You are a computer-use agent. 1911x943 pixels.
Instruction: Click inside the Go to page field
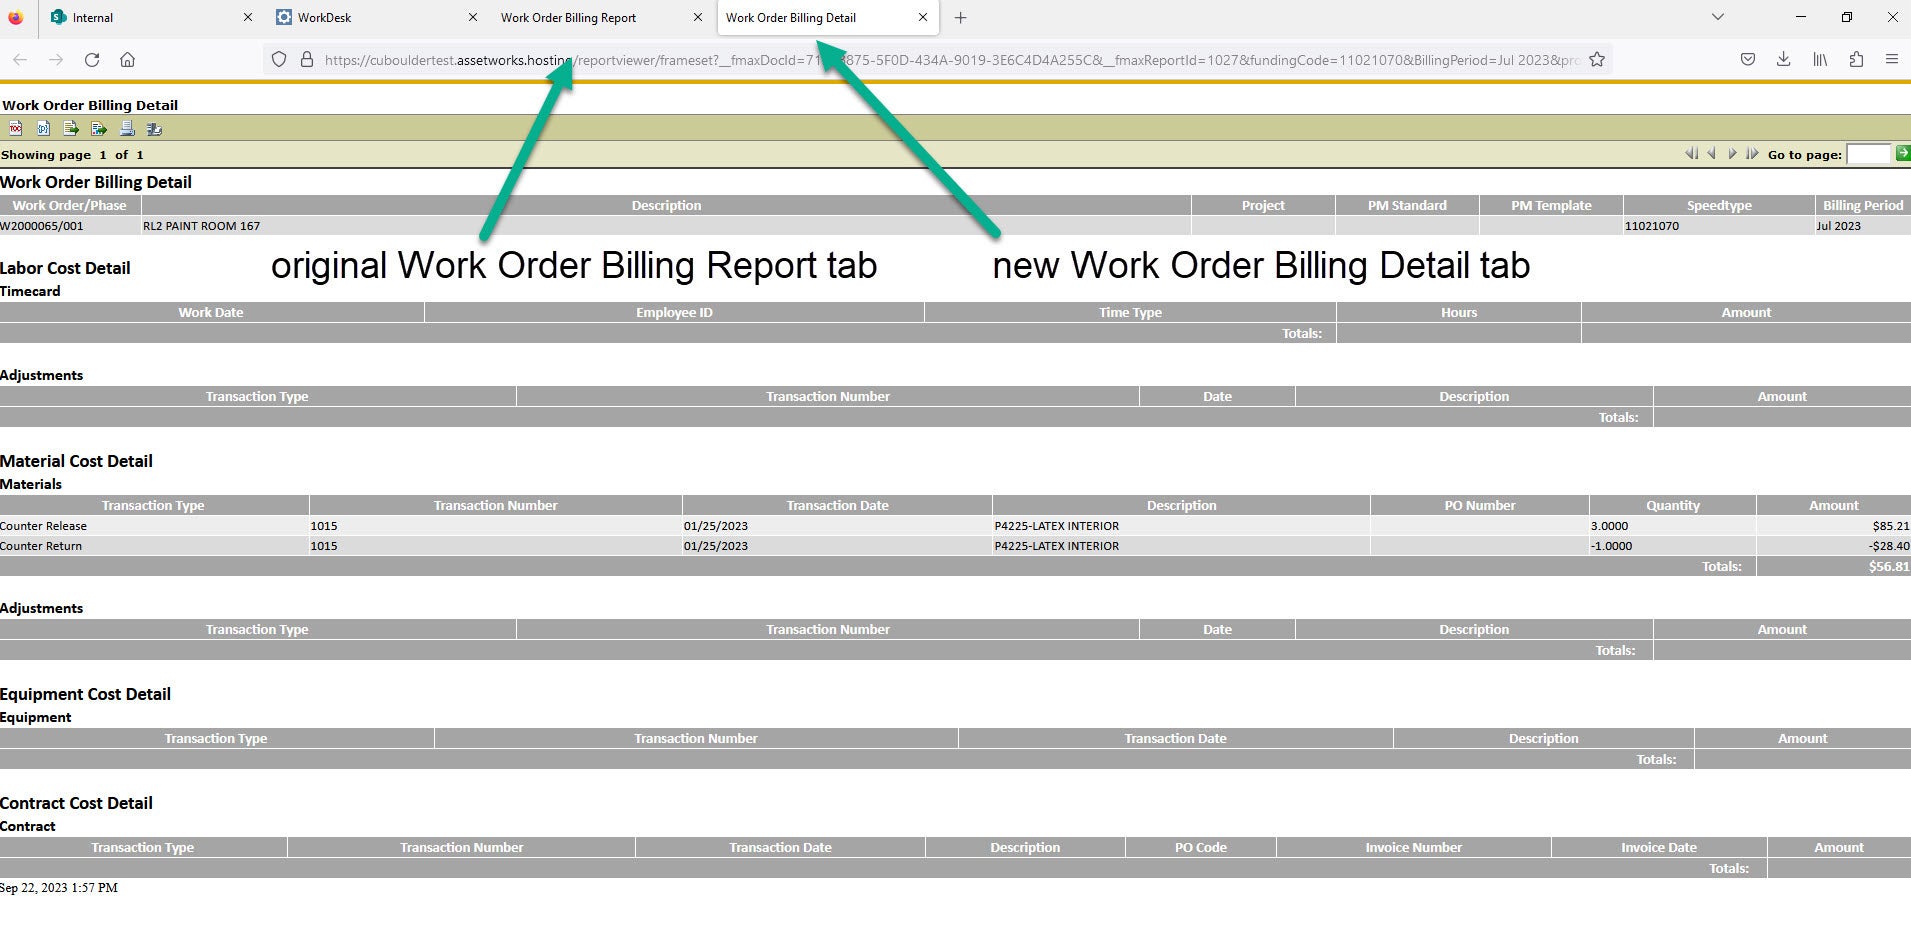(x=1867, y=154)
